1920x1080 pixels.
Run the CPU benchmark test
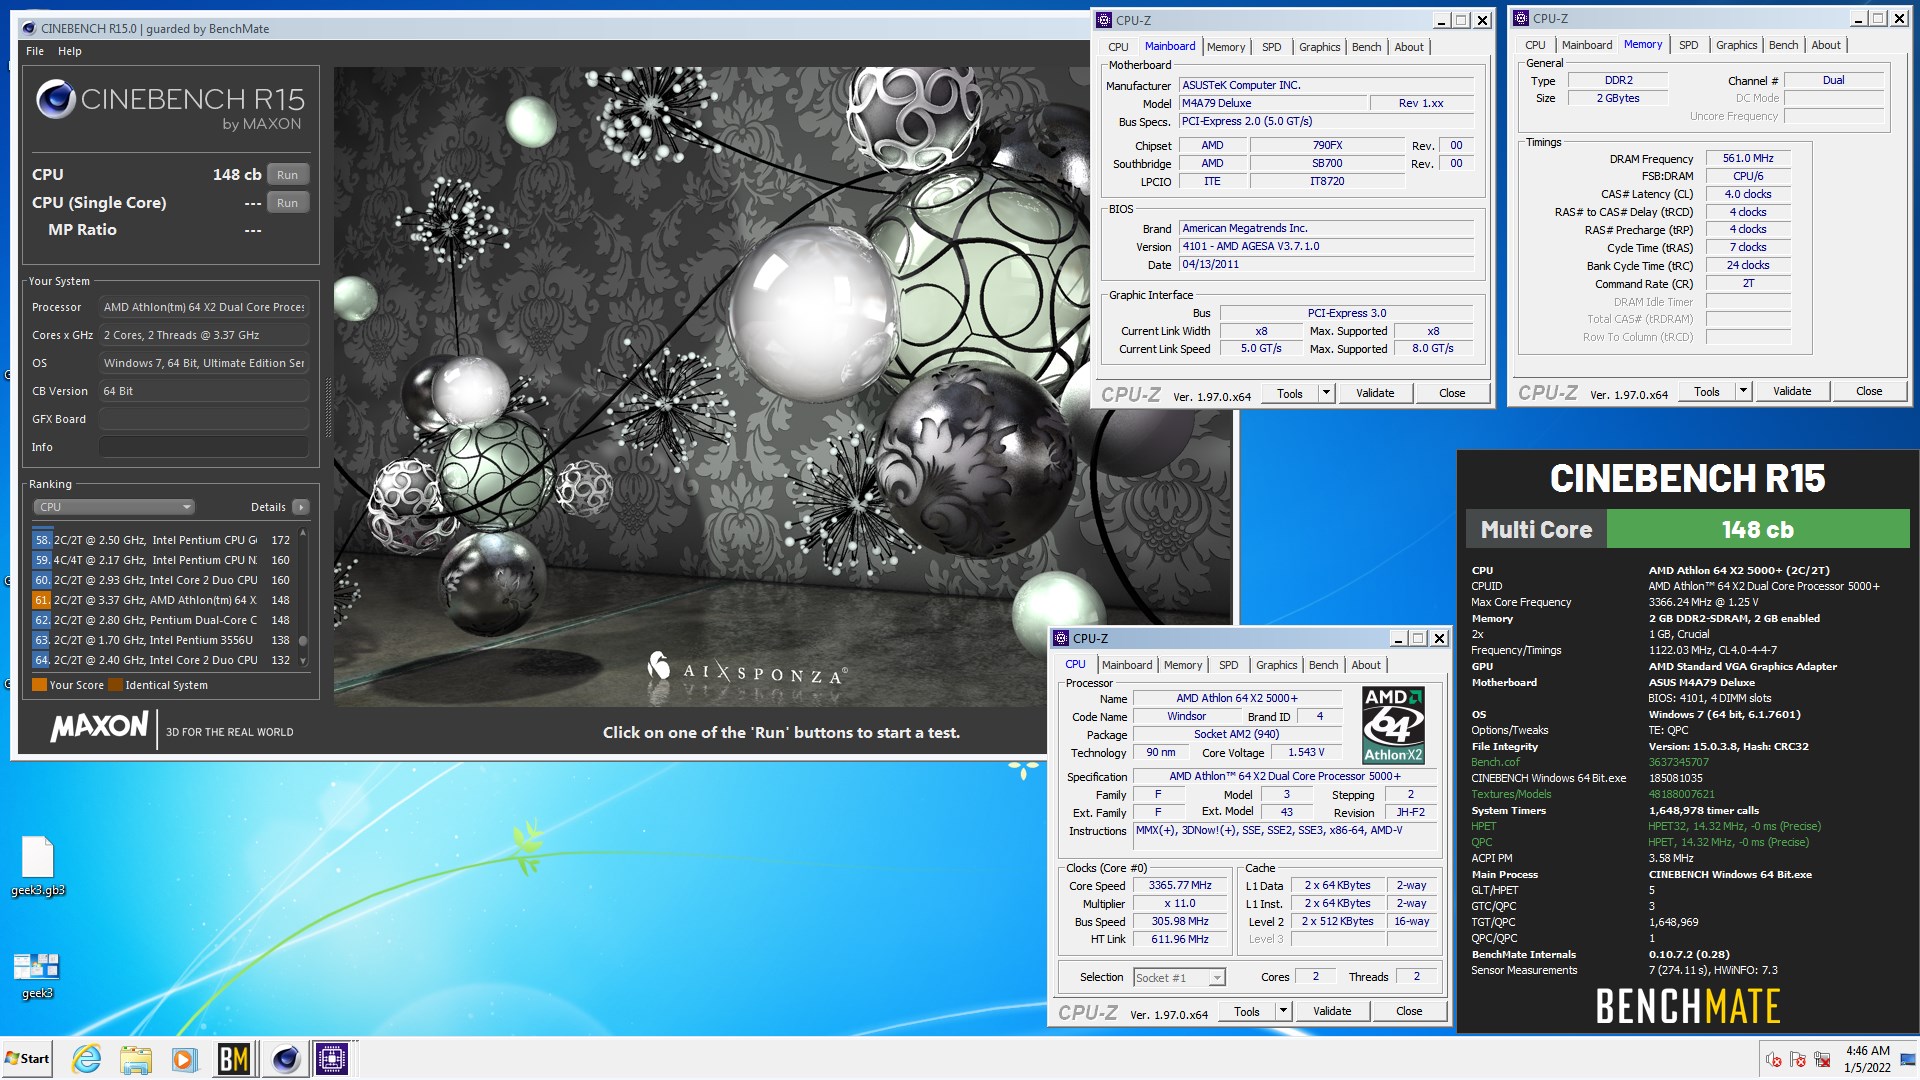pyautogui.click(x=288, y=175)
